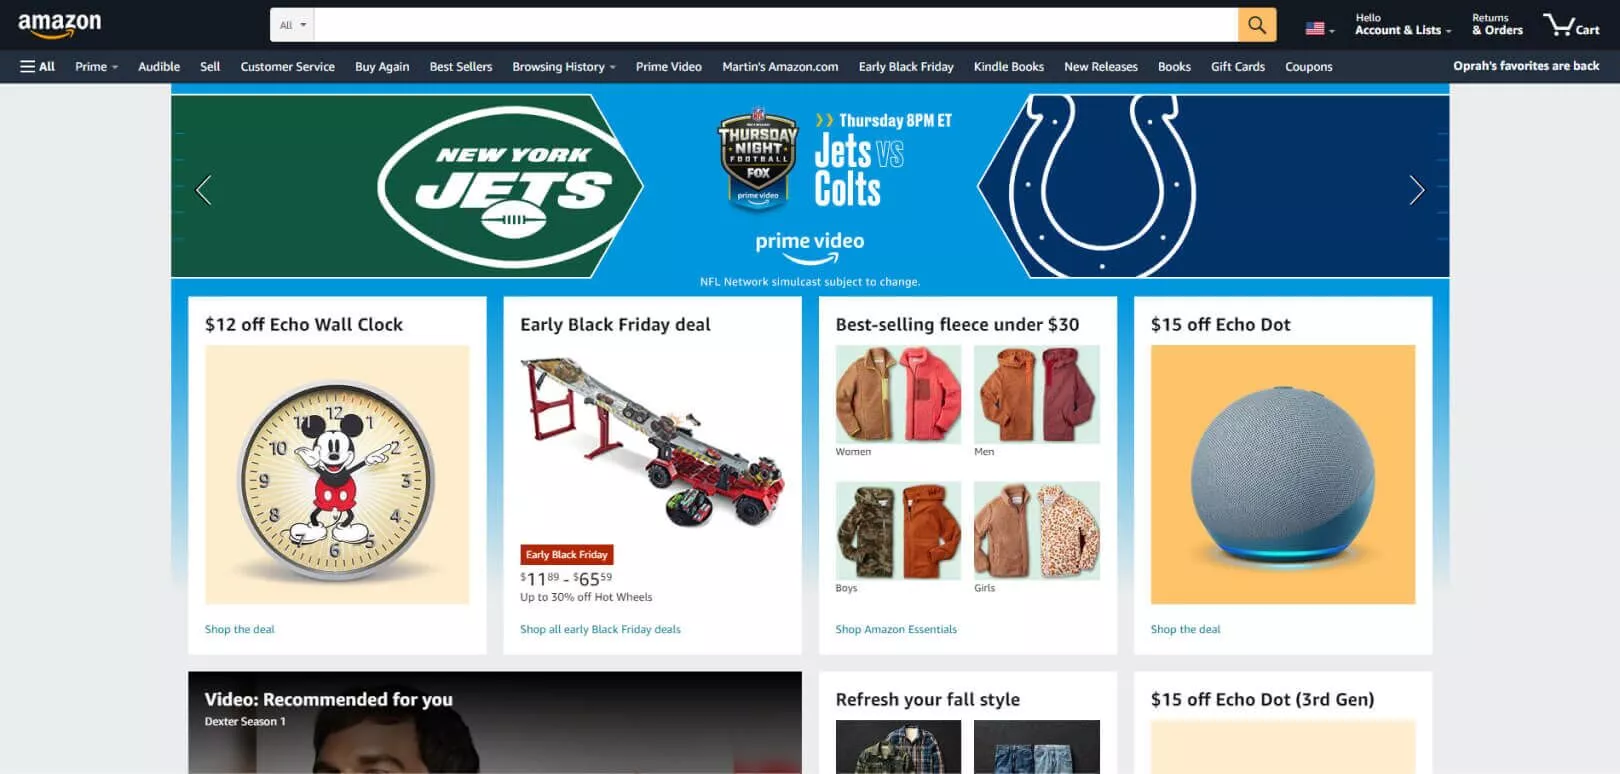Viewport: 1620px width, 774px height.
Task: Show the next banner slide arrow
Action: 1416,190
